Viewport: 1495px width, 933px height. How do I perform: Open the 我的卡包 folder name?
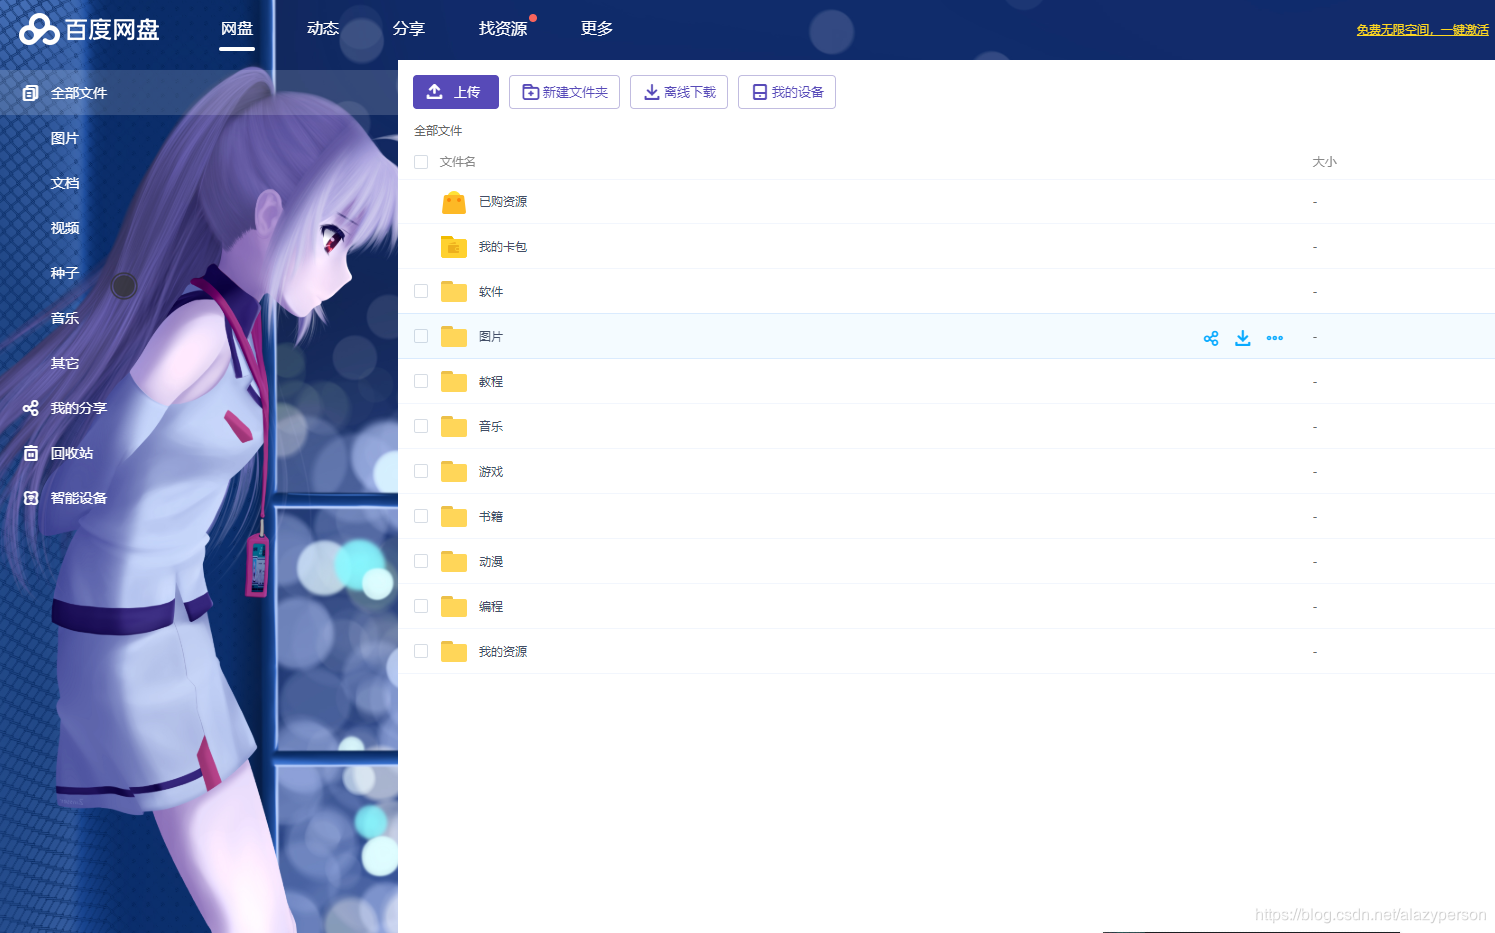point(503,247)
